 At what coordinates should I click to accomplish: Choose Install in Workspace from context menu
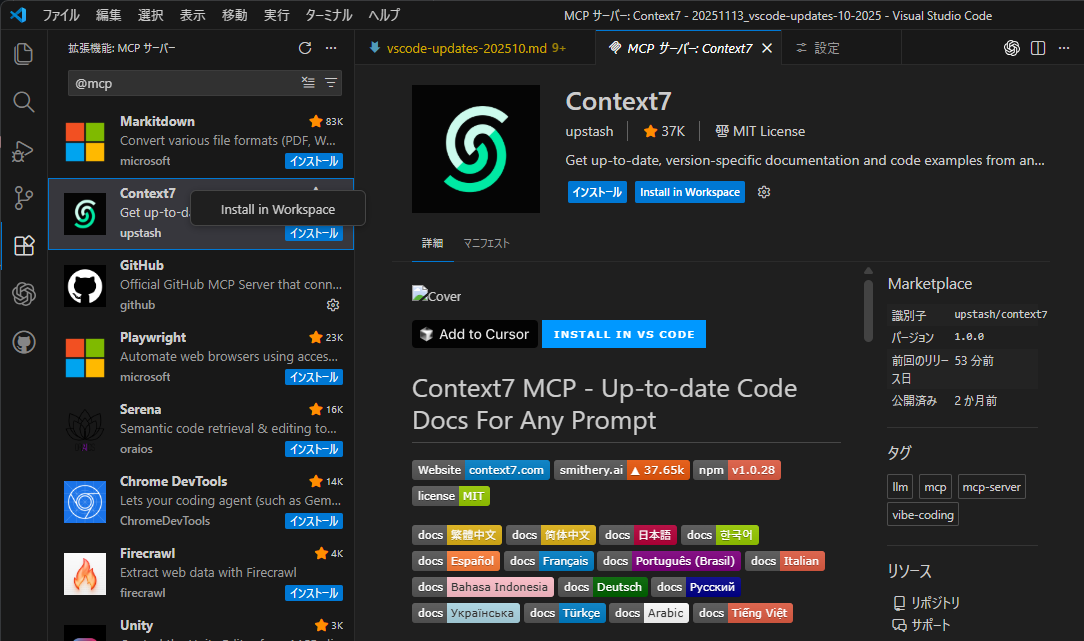(277, 209)
